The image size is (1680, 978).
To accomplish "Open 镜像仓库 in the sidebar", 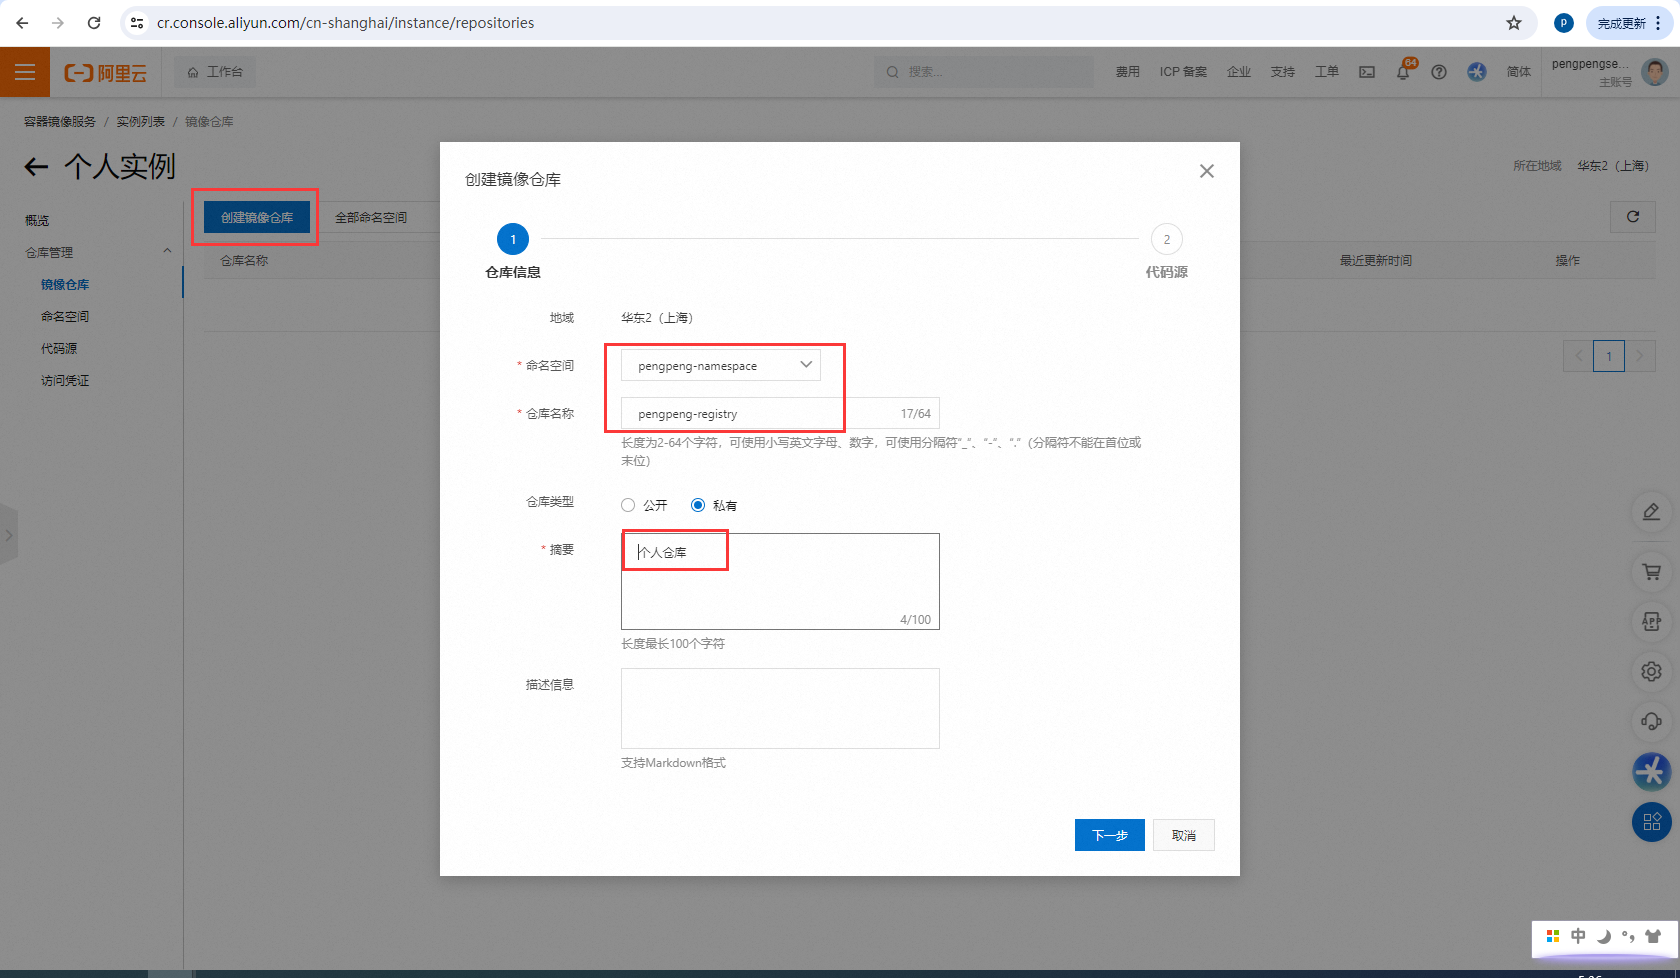I will pos(65,284).
